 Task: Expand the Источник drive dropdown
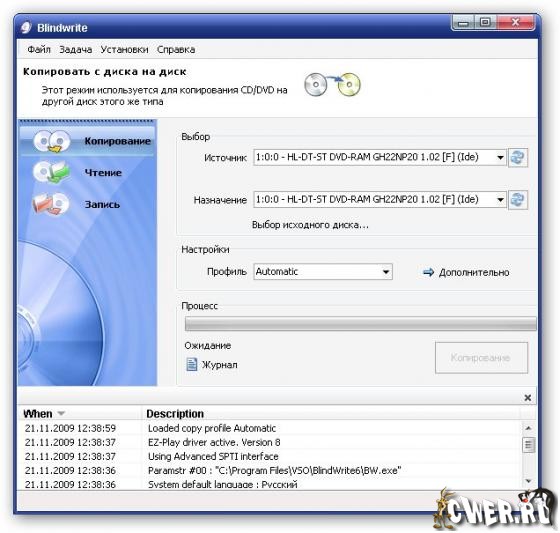[x=500, y=157]
